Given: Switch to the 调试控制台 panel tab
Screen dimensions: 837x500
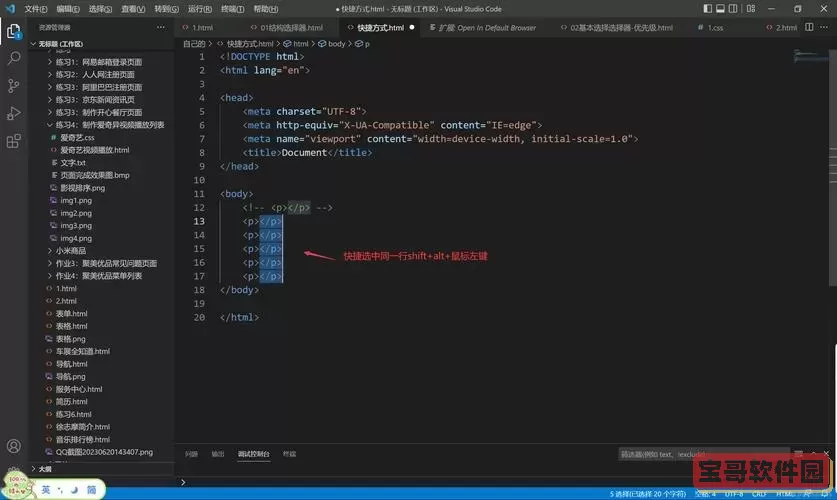Looking at the screenshot, I should pos(254,454).
